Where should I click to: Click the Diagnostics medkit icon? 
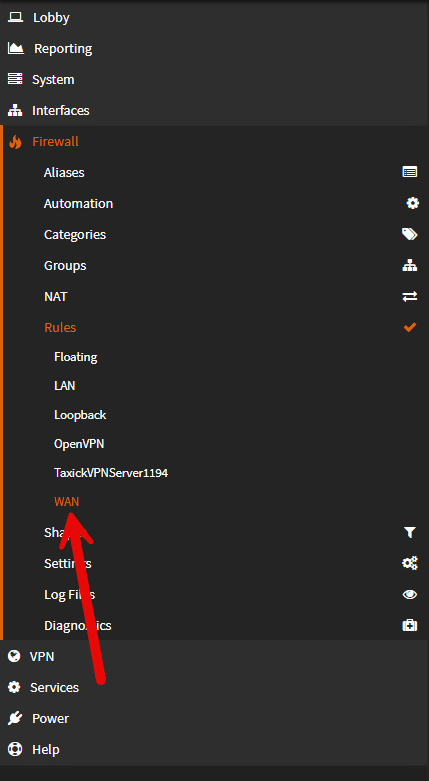tap(410, 625)
